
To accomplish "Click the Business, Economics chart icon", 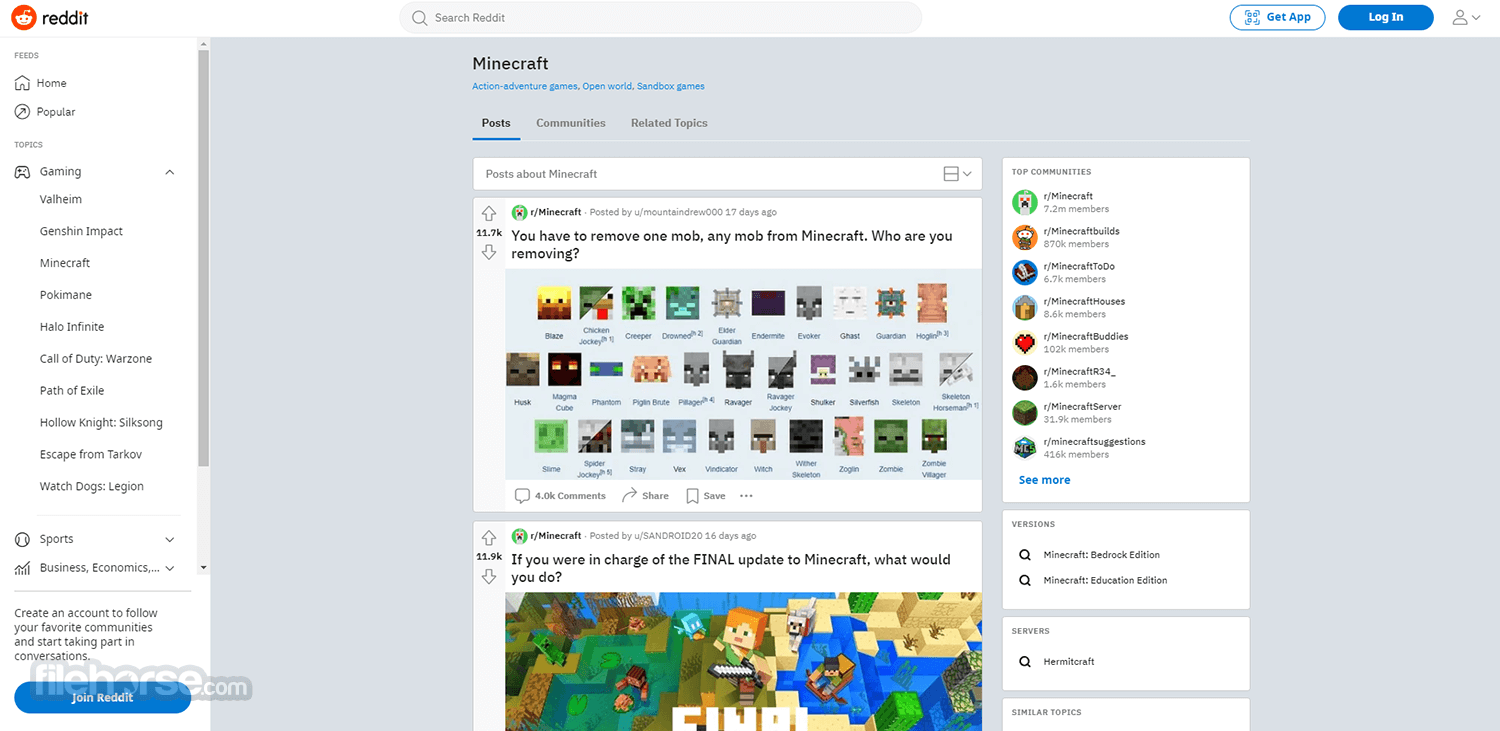I will (x=22, y=568).
